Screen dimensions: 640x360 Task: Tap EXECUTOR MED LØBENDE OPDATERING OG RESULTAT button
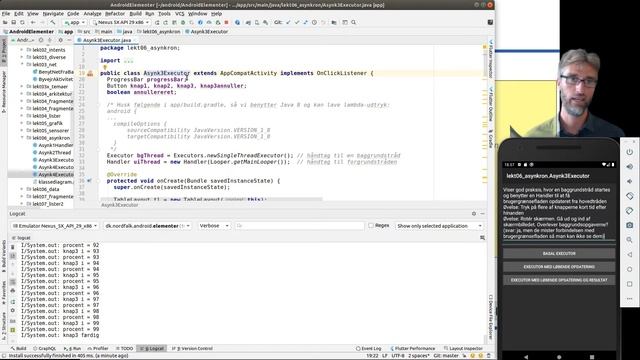(559, 280)
